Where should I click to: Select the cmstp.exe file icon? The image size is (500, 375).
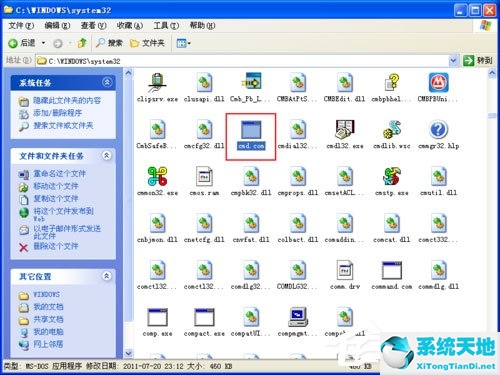[392, 176]
